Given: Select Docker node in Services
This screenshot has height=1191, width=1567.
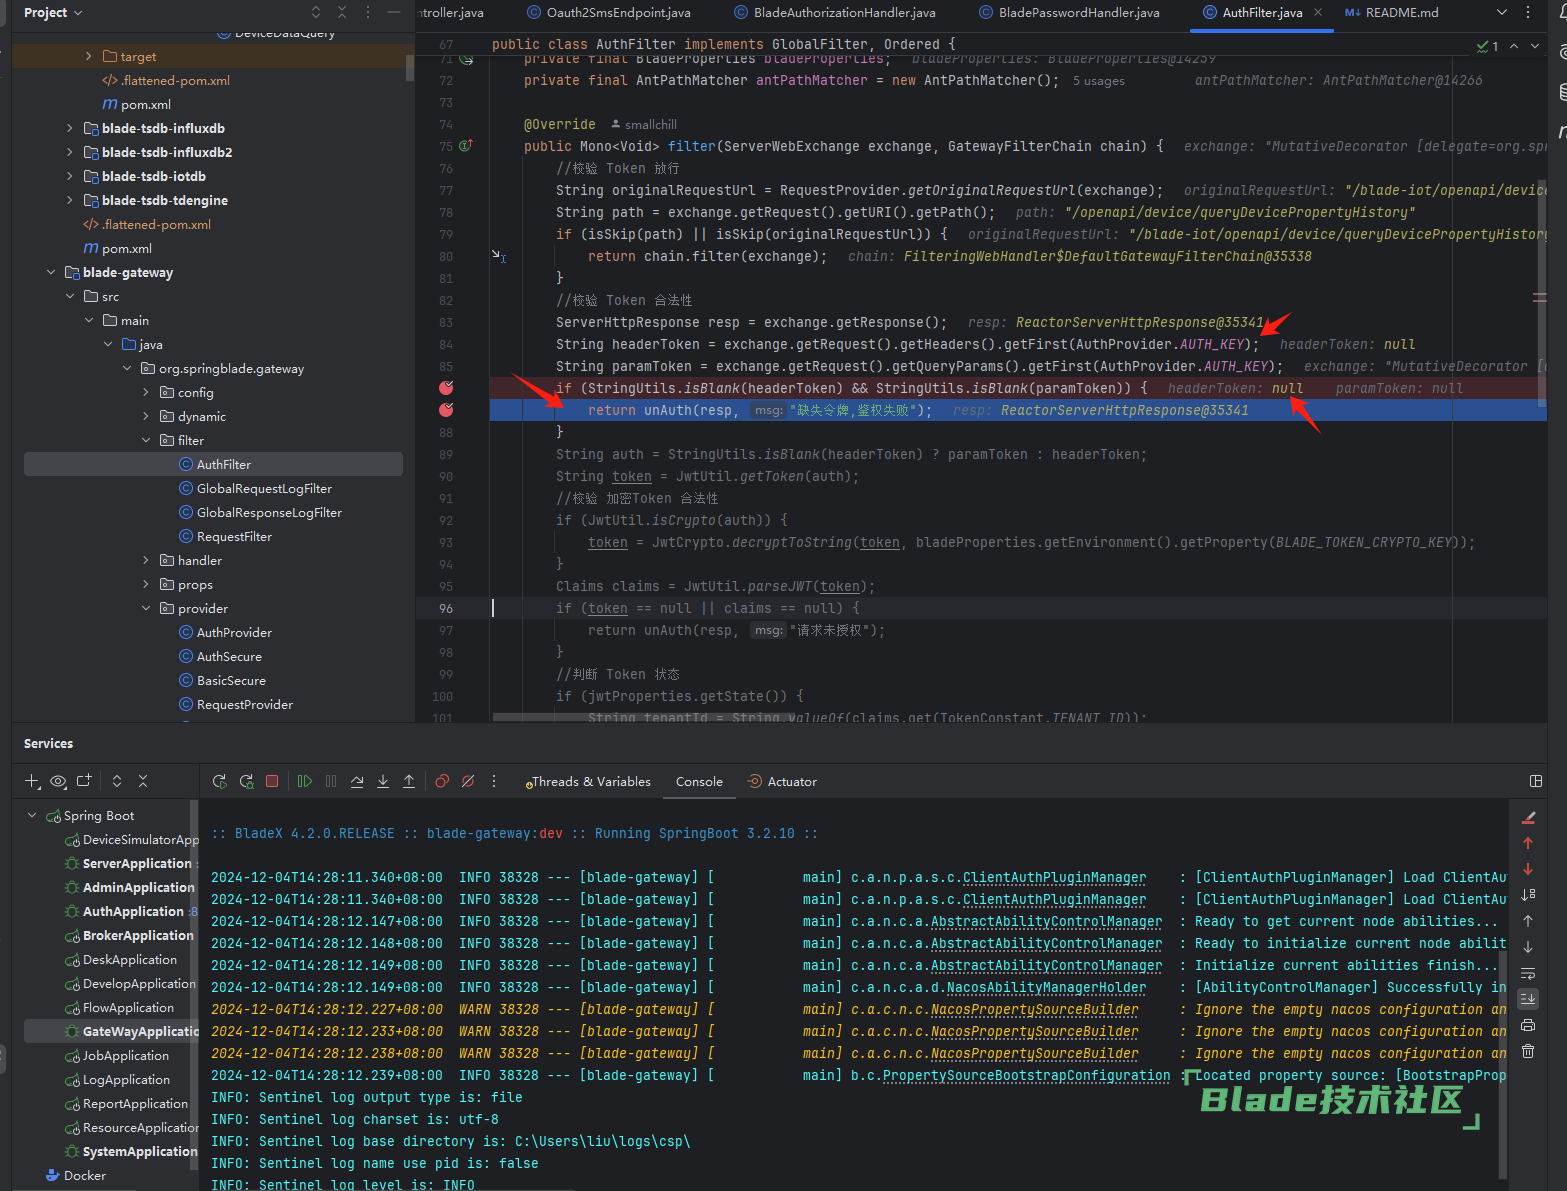Looking at the screenshot, I should tap(75, 1175).
